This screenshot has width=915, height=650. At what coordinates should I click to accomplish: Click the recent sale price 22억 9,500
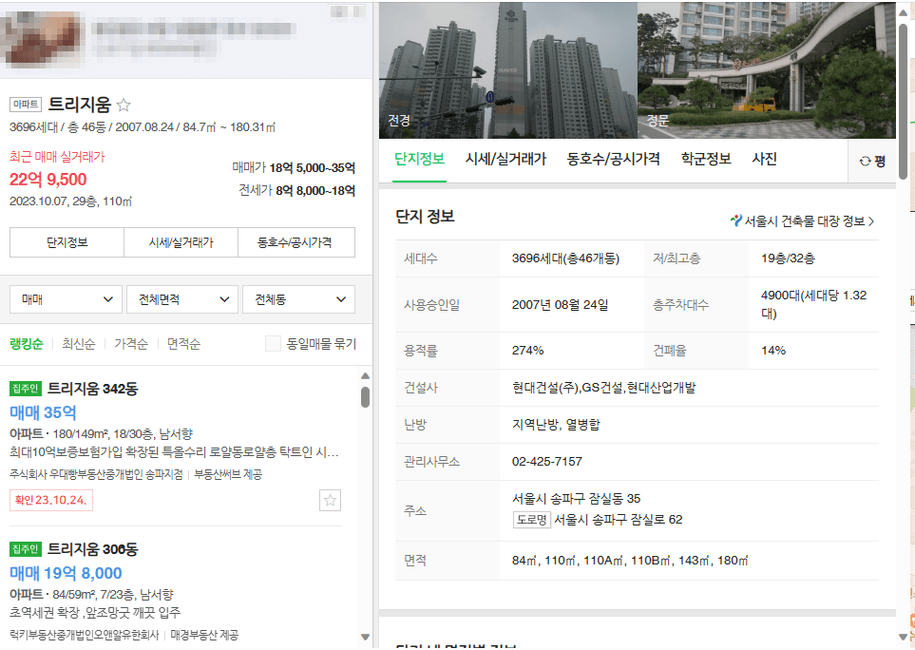click(x=48, y=180)
